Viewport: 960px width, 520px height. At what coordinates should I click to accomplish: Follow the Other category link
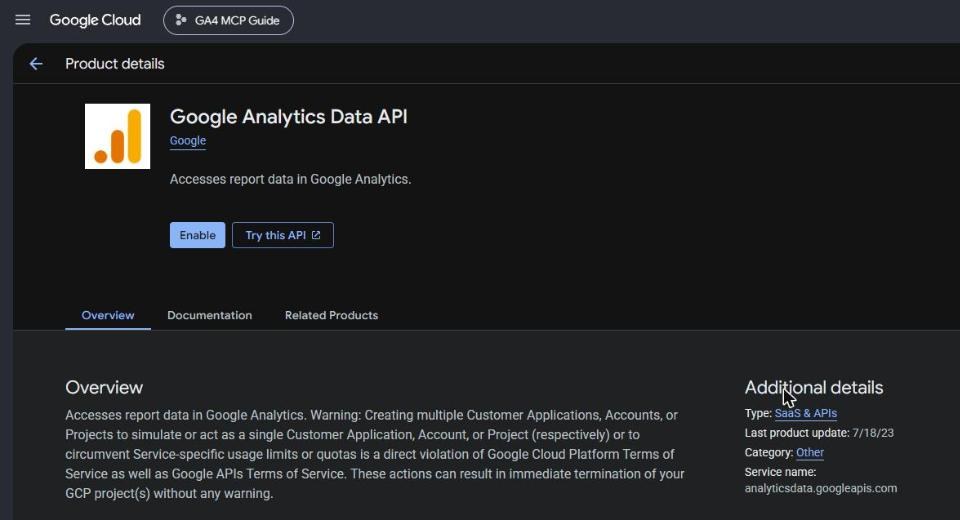point(809,453)
